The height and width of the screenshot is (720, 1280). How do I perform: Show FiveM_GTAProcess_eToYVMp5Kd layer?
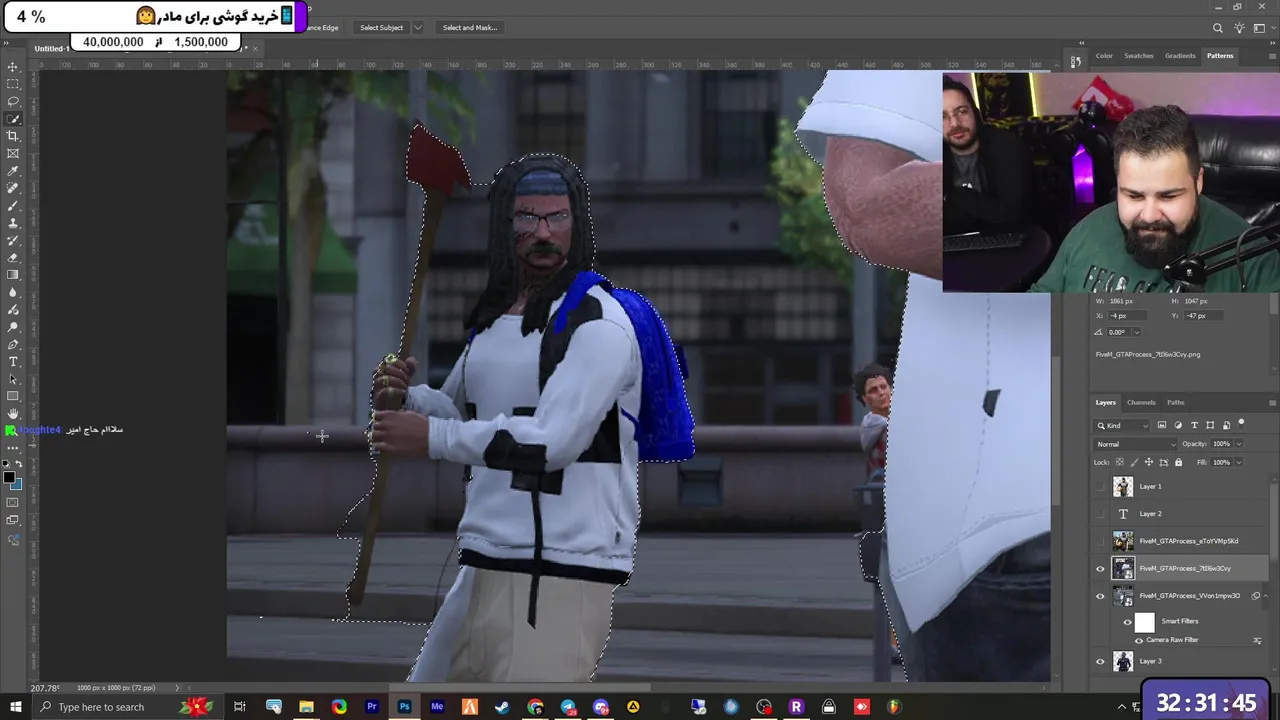1101,541
